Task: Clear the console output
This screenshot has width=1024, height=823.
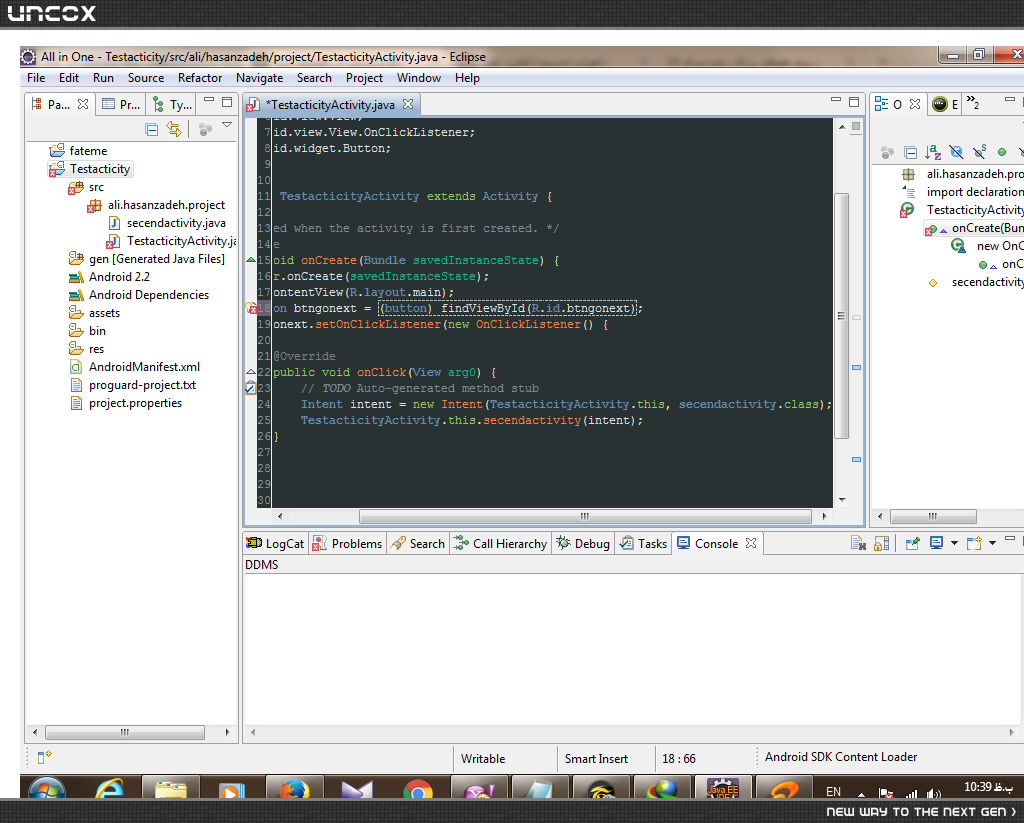Action: tap(858, 543)
